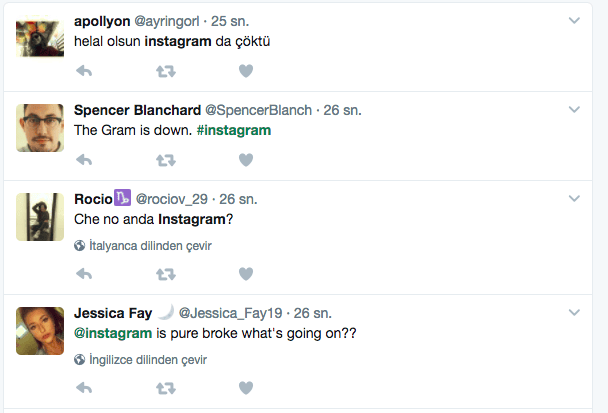Reply to Jessica Fay's tweet
The image size is (608, 413).
[x=85, y=387]
